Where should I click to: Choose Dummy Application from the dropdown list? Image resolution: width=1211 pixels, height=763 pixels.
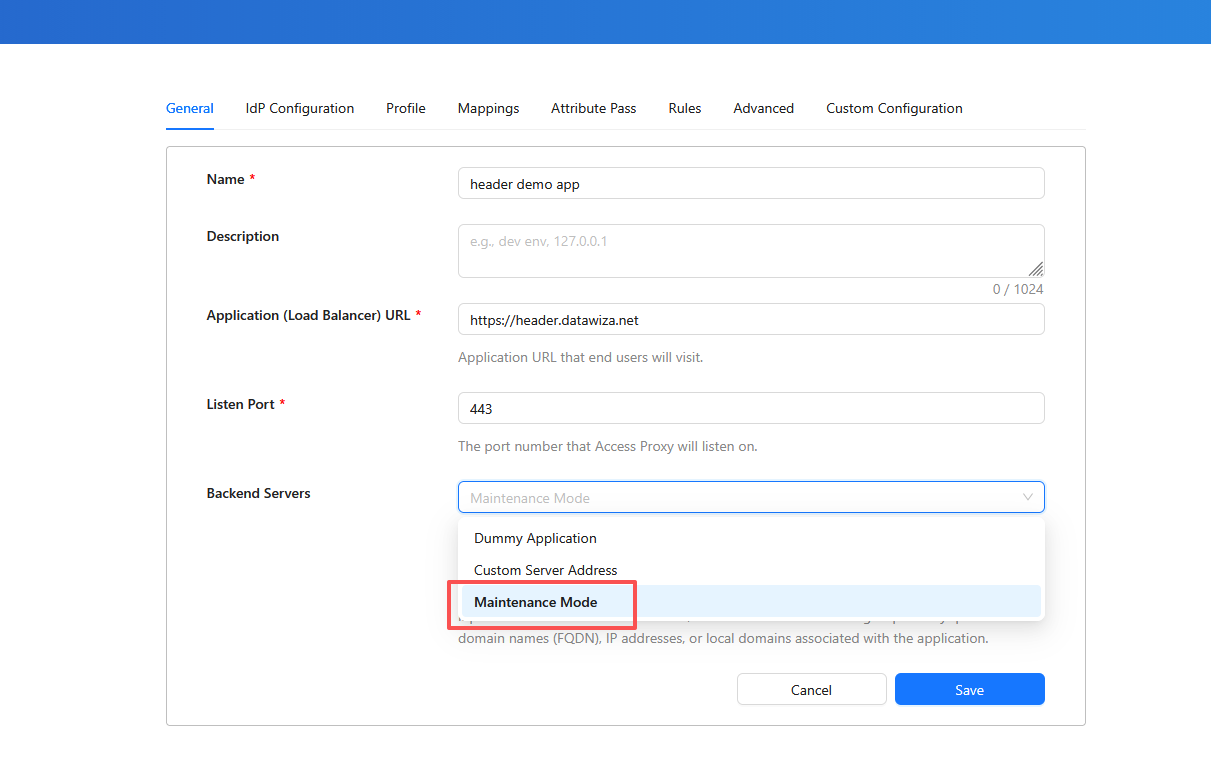535,538
